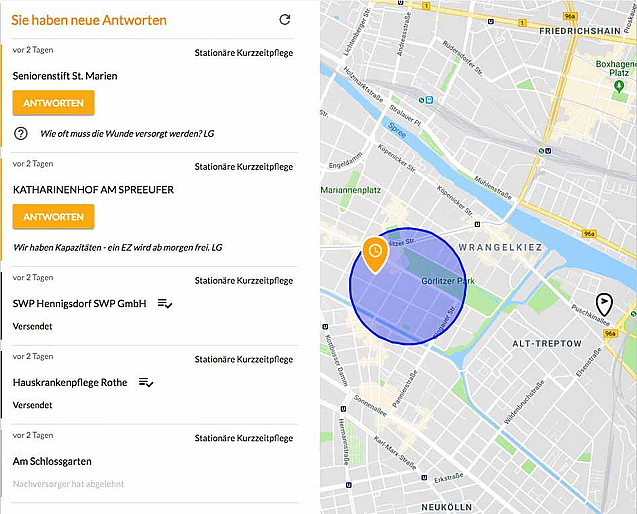Click the Görlitzer Park label on map

click(x=446, y=280)
